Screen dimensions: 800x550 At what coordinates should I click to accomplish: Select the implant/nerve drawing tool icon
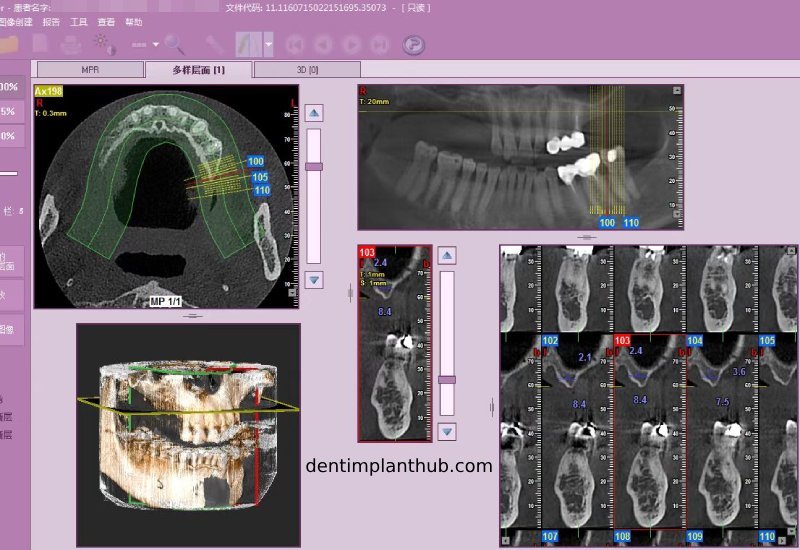click(x=248, y=44)
